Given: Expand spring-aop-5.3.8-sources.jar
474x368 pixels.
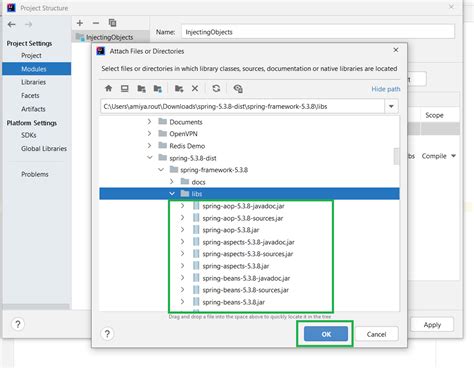Looking at the screenshot, I should pyautogui.click(x=182, y=218).
